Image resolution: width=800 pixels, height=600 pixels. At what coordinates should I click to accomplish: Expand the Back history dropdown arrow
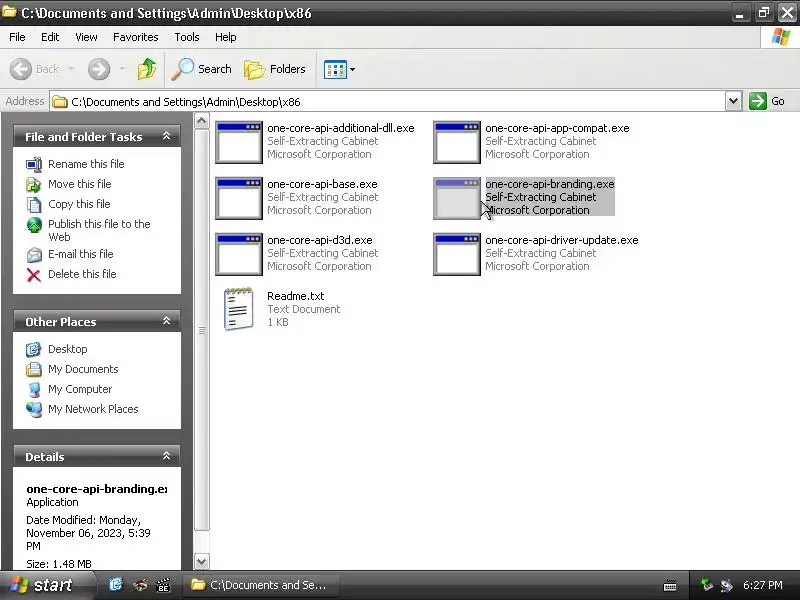point(71,69)
